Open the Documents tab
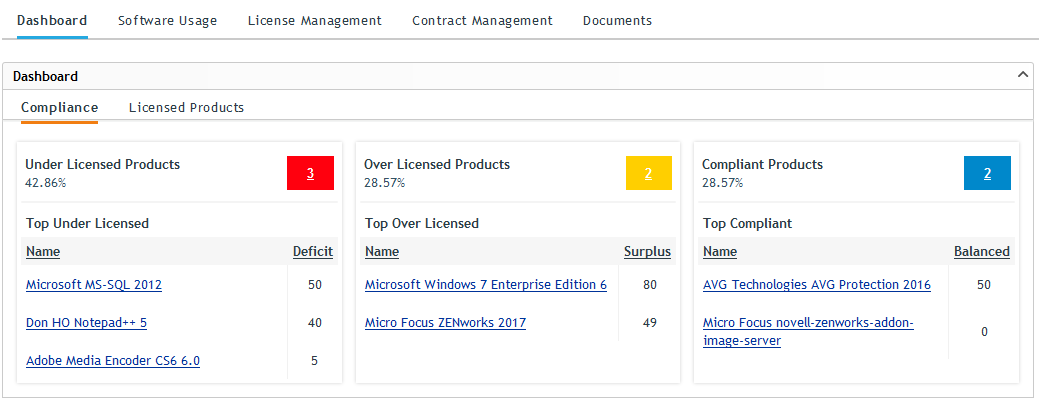 pyautogui.click(x=617, y=20)
